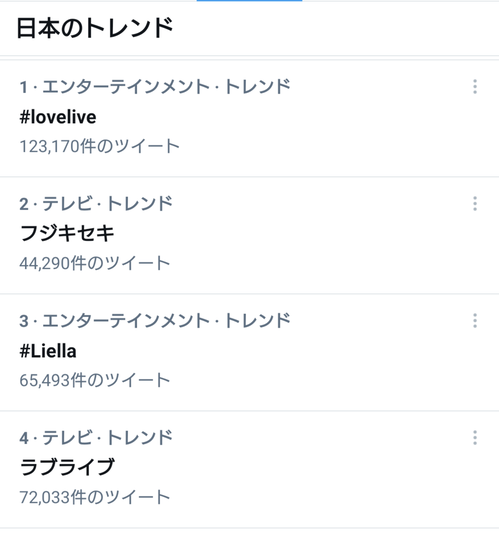This screenshot has height=537, width=499.
Task: Click 65,493件のツイート count
Action: tap(95, 380)
